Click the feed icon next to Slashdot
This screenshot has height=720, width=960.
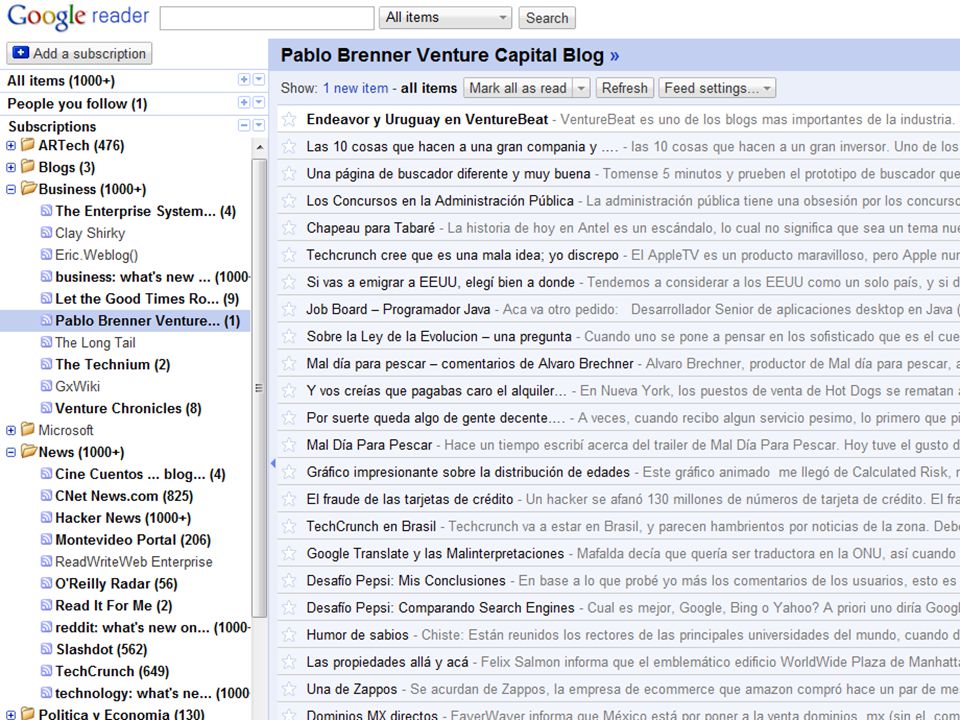point(46,649)
